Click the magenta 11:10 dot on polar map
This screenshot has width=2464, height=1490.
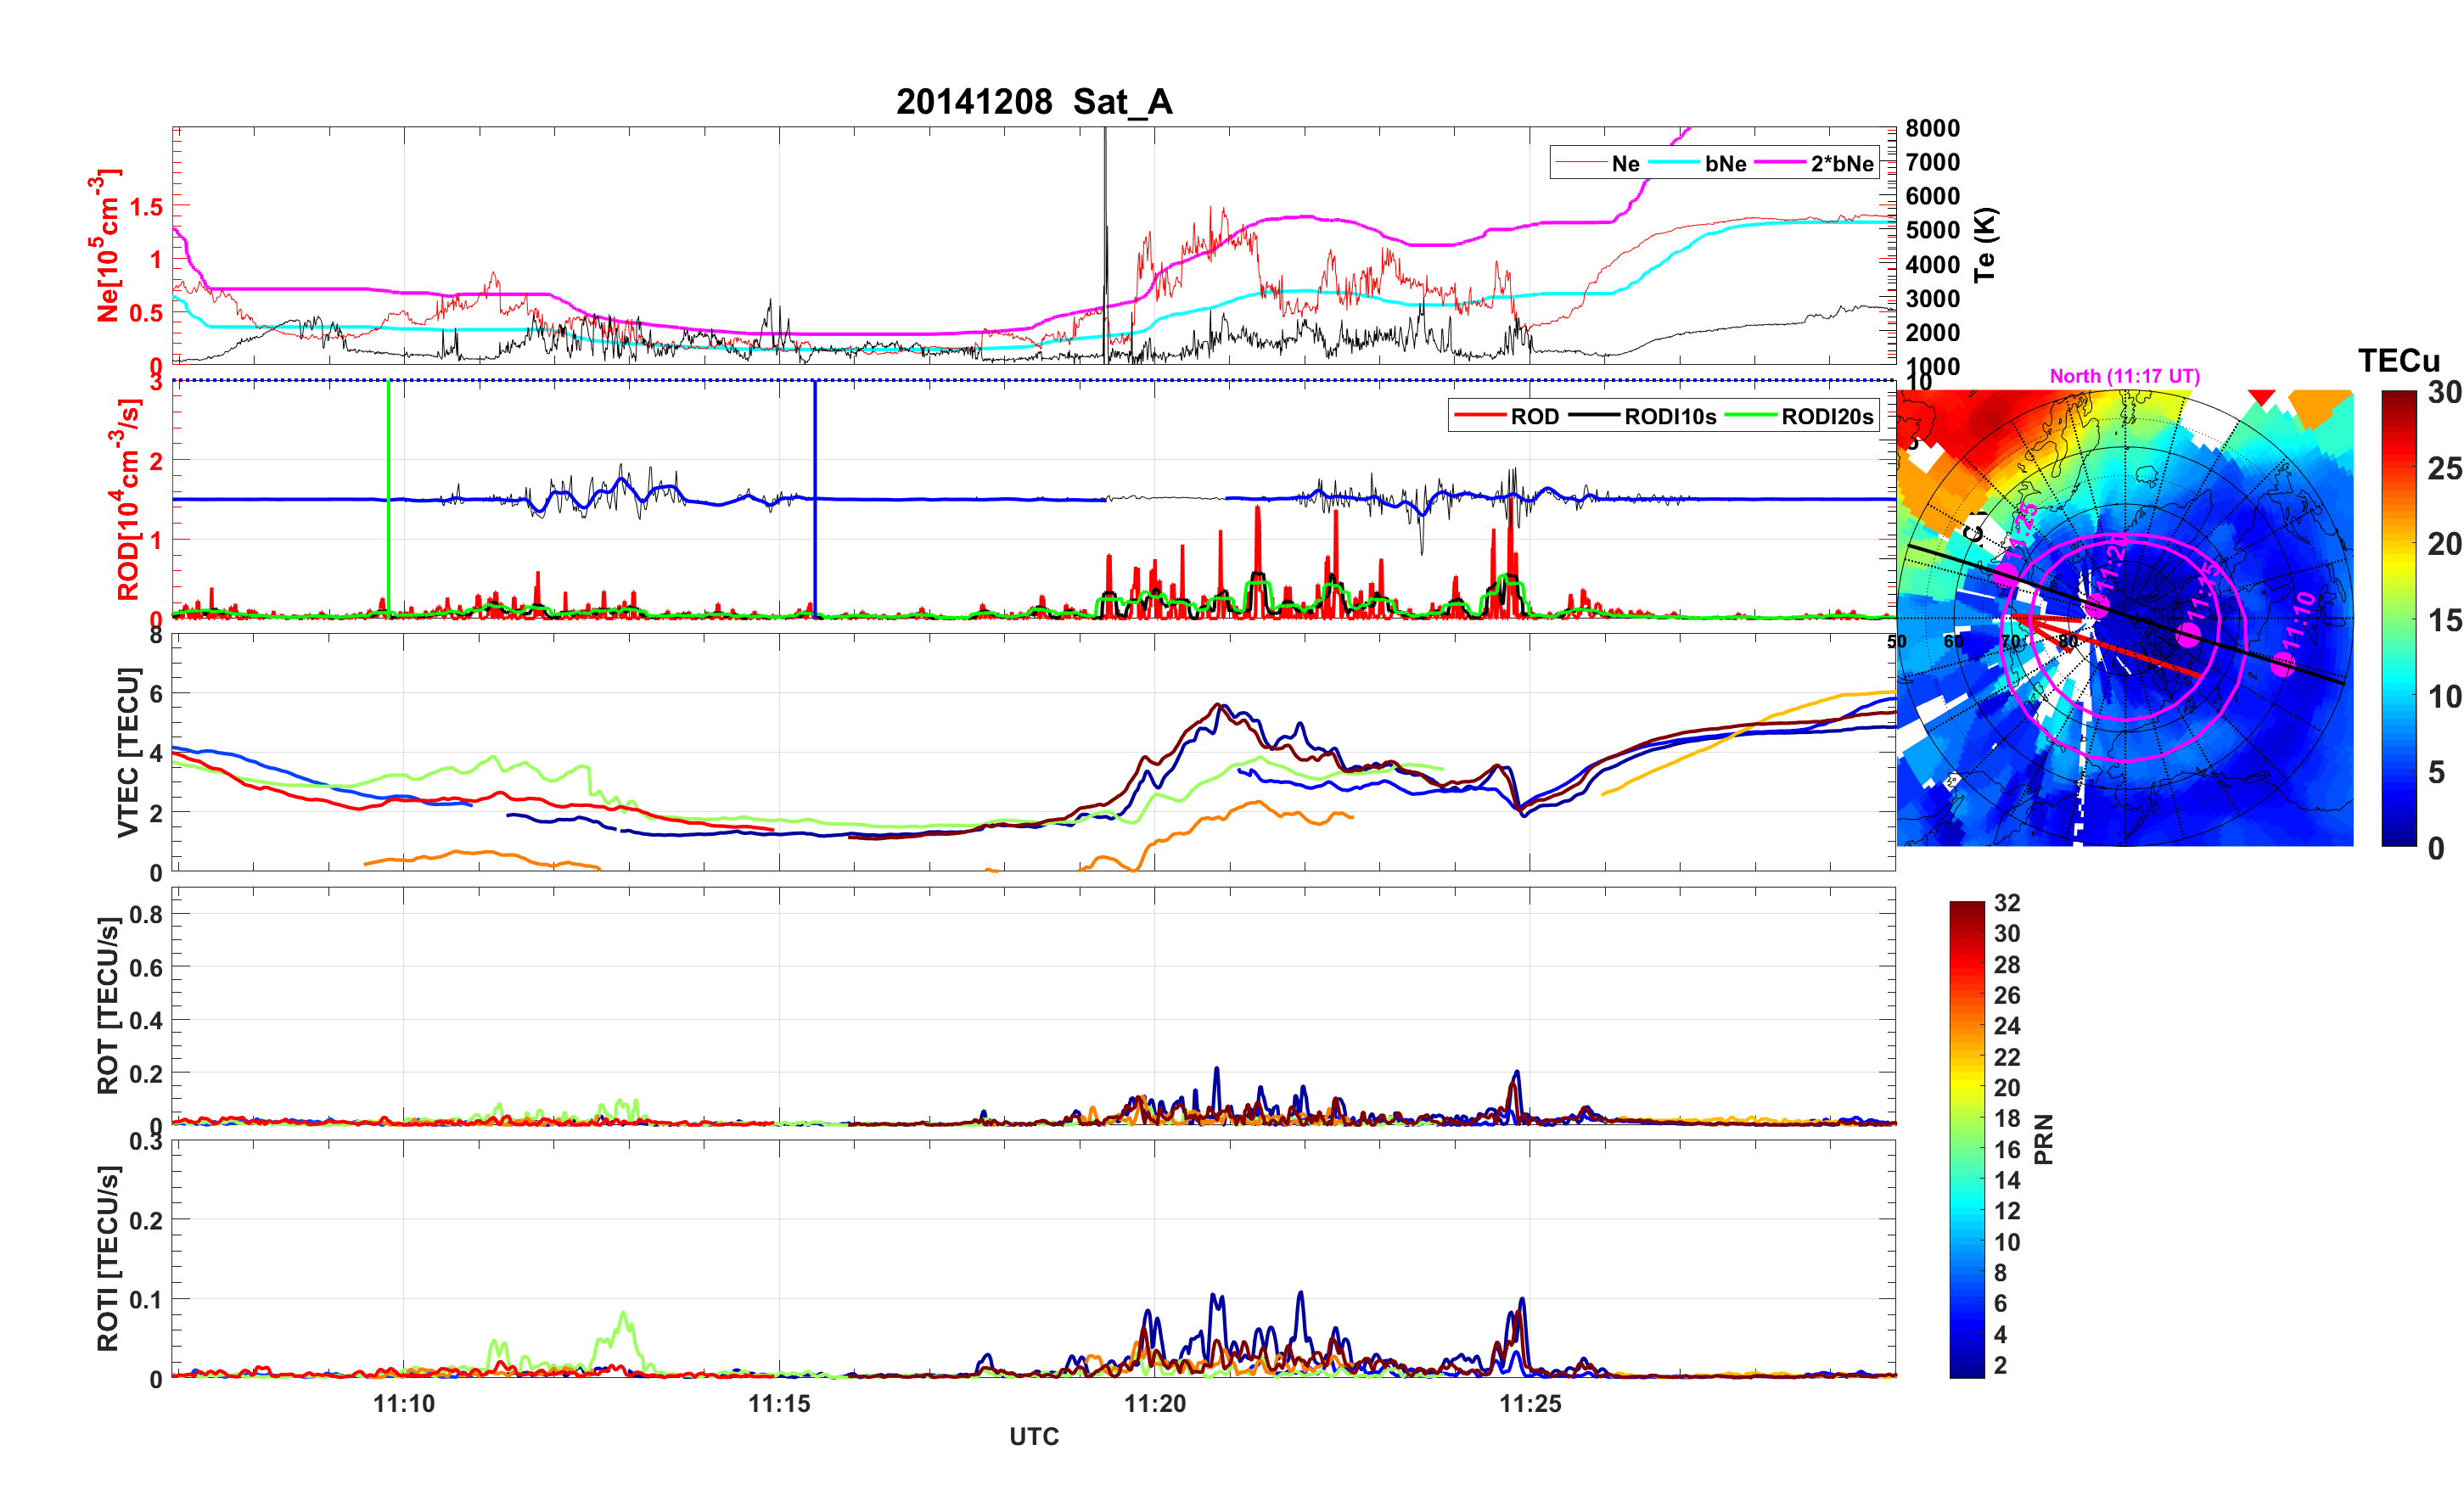click(x=2283, y=664)
